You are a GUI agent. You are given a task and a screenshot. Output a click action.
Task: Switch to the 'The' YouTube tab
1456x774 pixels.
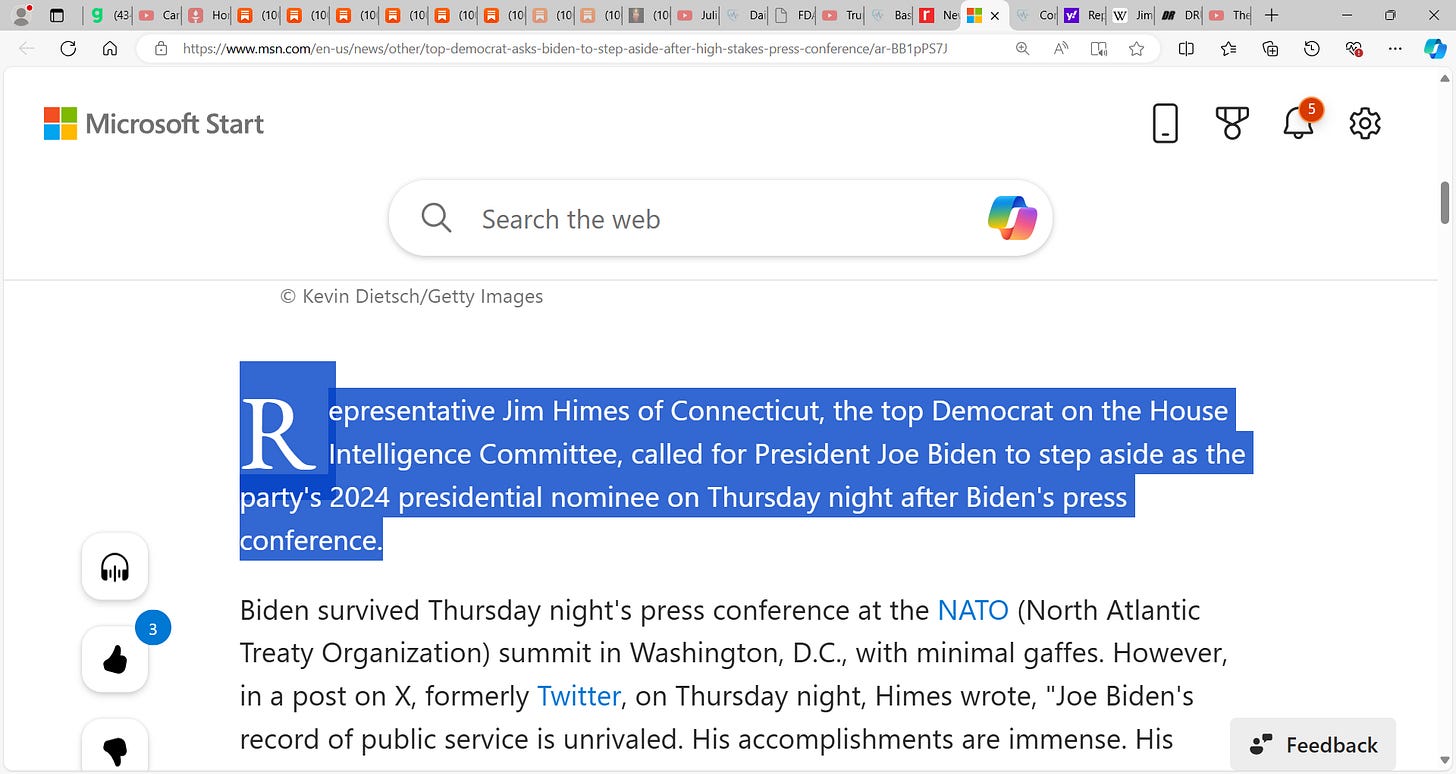click(x=1230, y=15)
